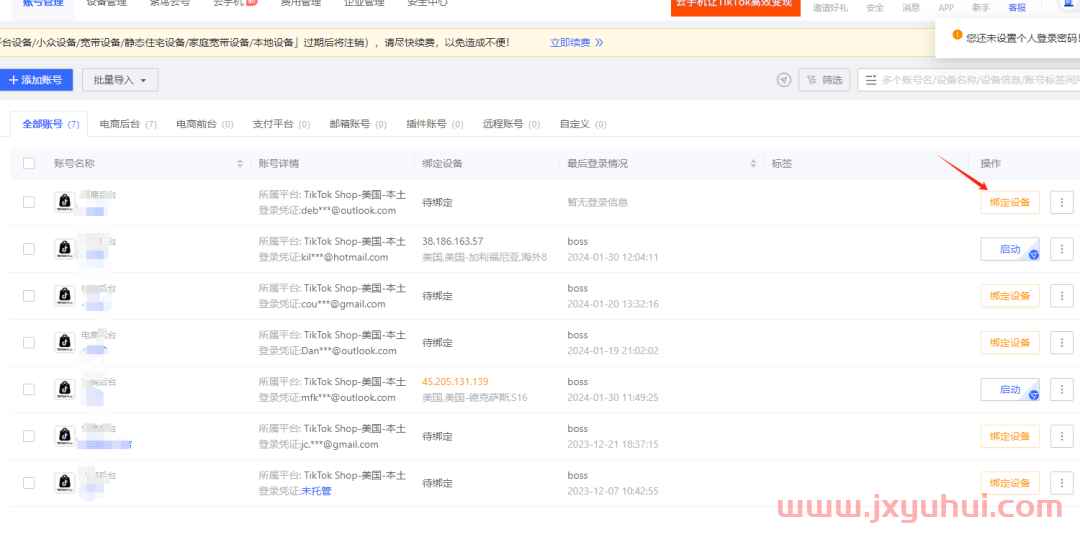
Task: Click the round navigation arrow icon beside 筛选
Action: click(784, 81)
